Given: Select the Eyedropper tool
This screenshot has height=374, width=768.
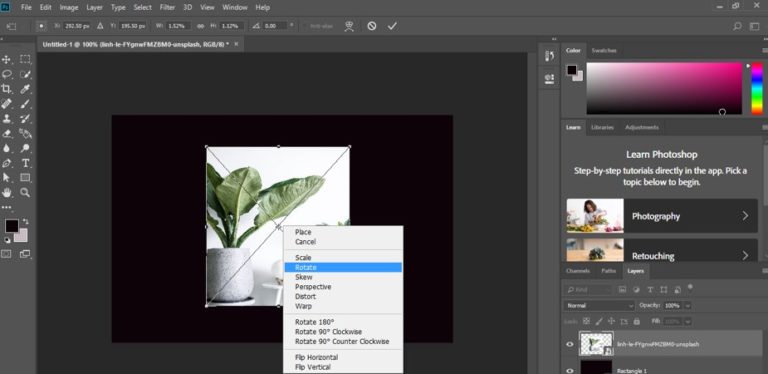Looking at the screenshot, I should pos(25,89).
